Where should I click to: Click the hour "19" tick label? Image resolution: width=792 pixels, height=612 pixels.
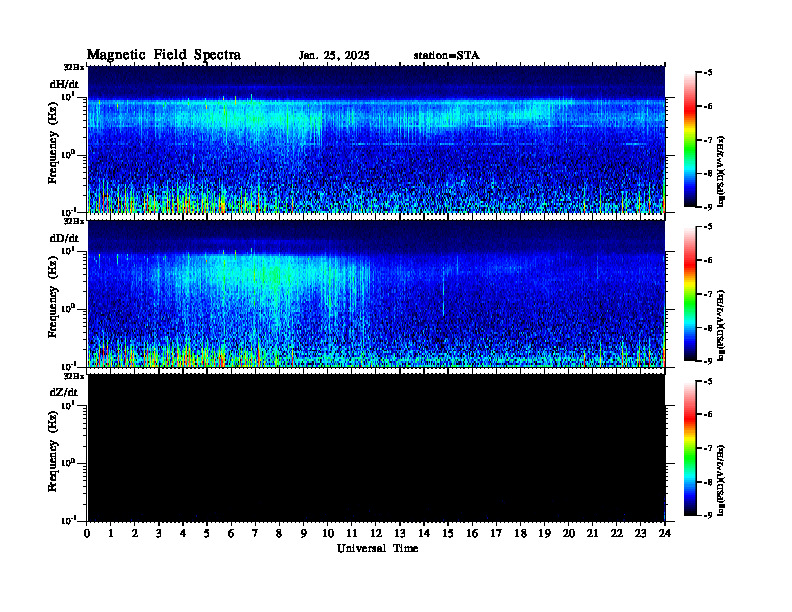pyautogui.click(x=545, y=534)
